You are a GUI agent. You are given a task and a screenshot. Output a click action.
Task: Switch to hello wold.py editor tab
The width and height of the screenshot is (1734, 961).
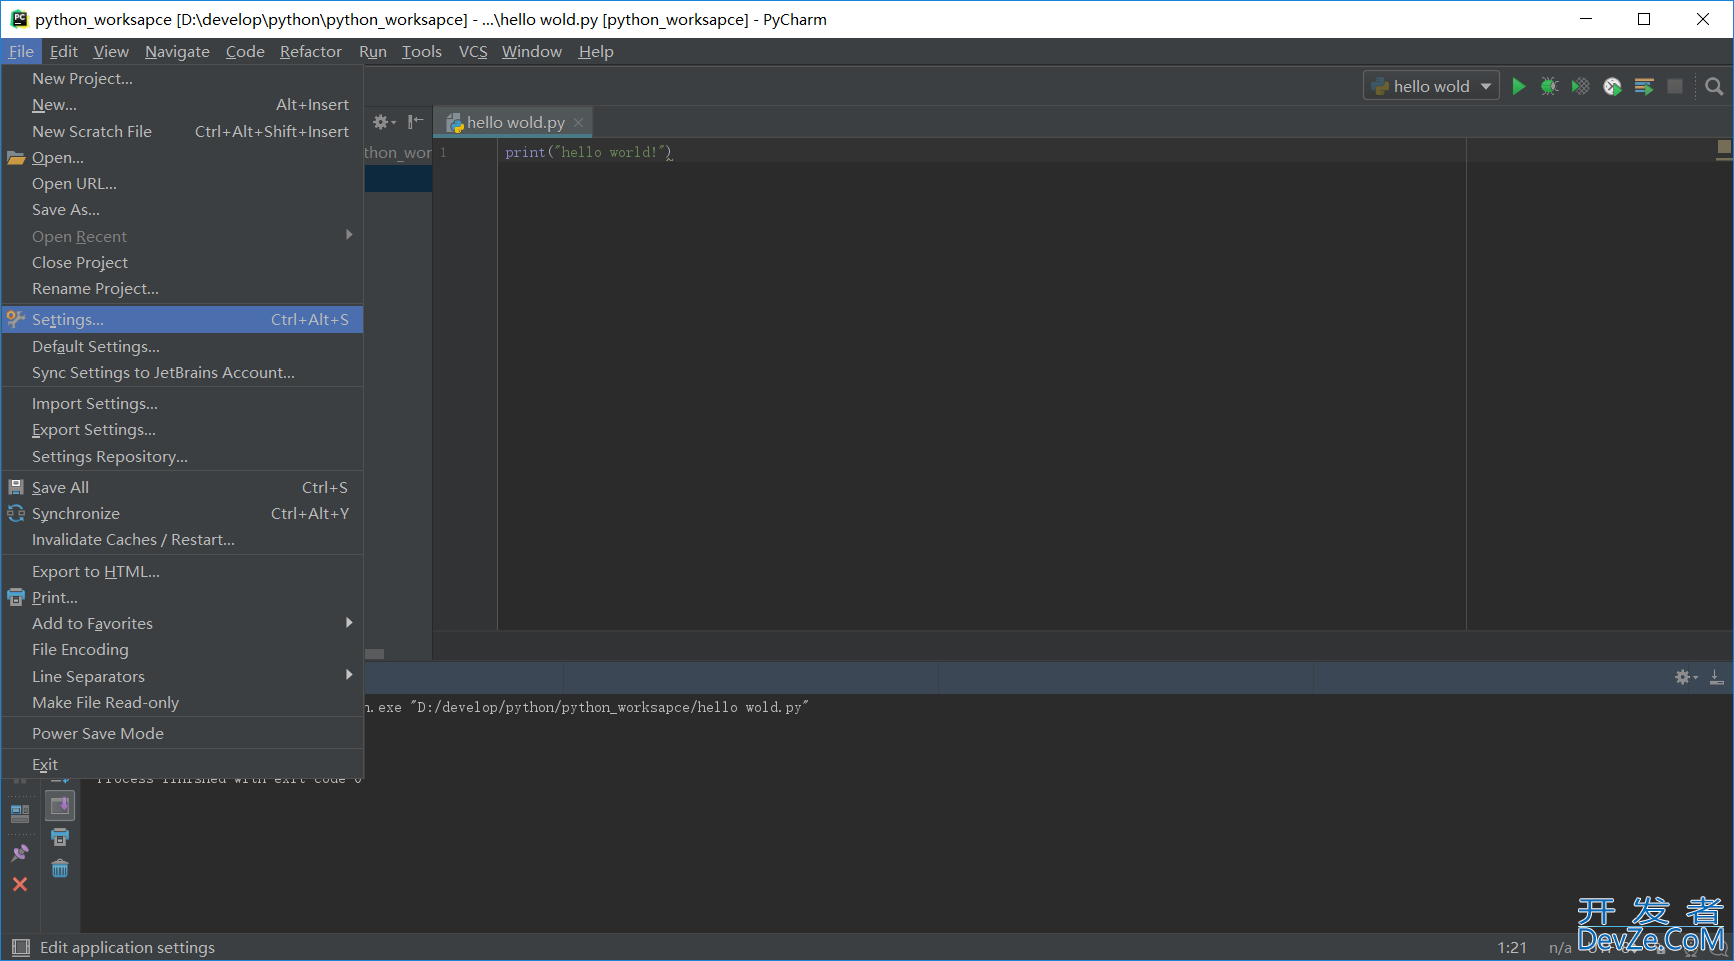click(515, 122)
